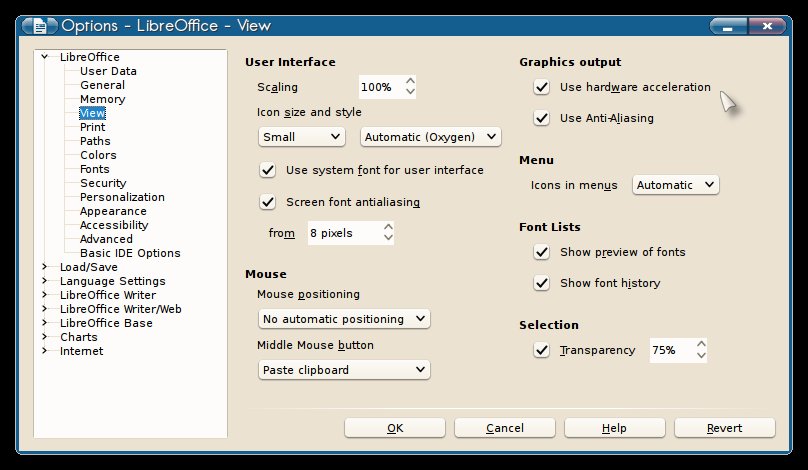Select Advanced in the options tree
The image size is (808, 470).
[106, 239]
